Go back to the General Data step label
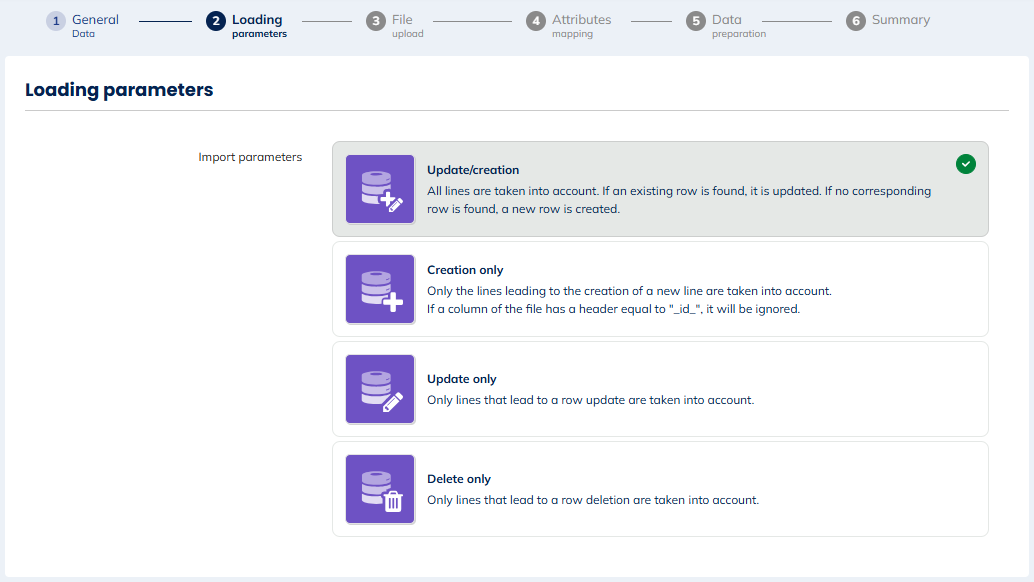 pyautogui.click(x=95, y=25)
